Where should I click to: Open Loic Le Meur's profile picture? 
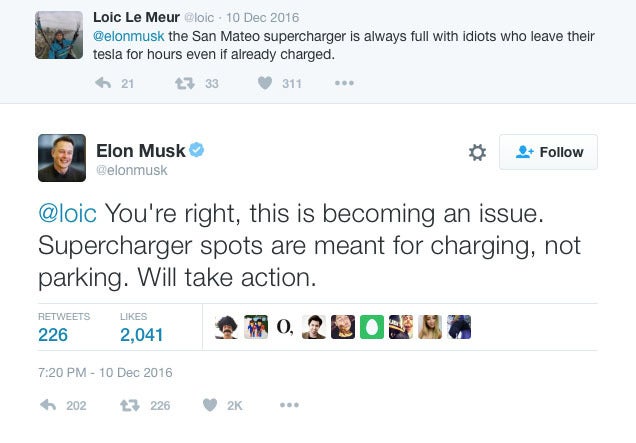59,35
